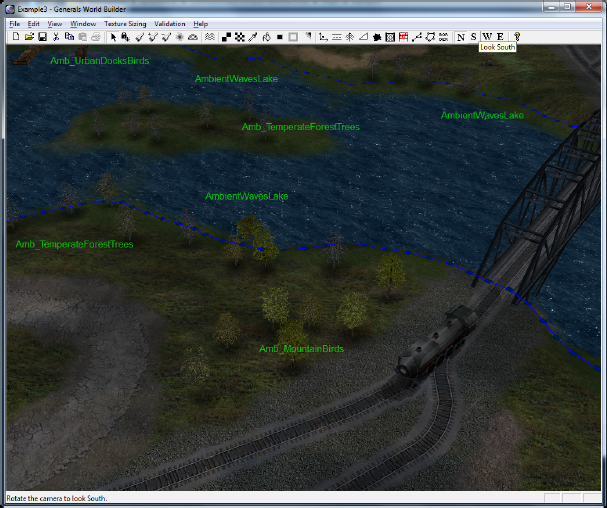Rotate camera south with S button
This screenshot has width=607, height=508.
tap(473, 37)
